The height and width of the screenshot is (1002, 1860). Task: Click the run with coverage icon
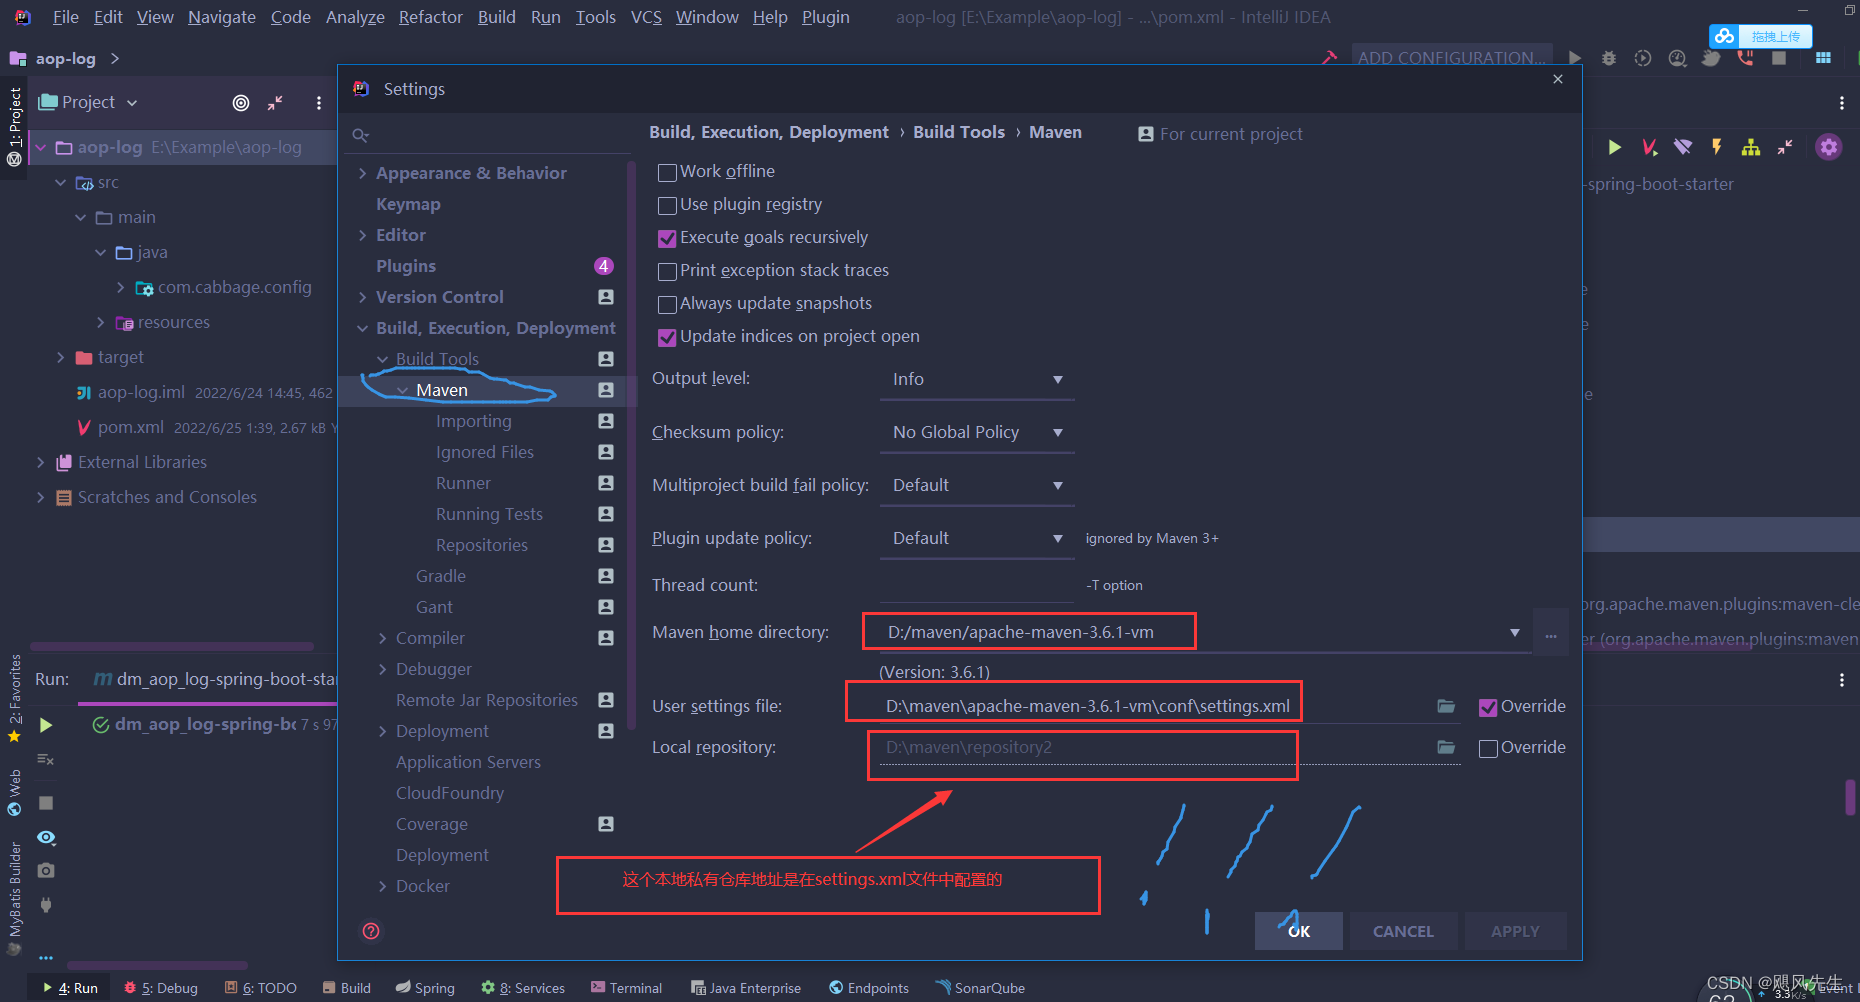click(x=1643, y=58)
